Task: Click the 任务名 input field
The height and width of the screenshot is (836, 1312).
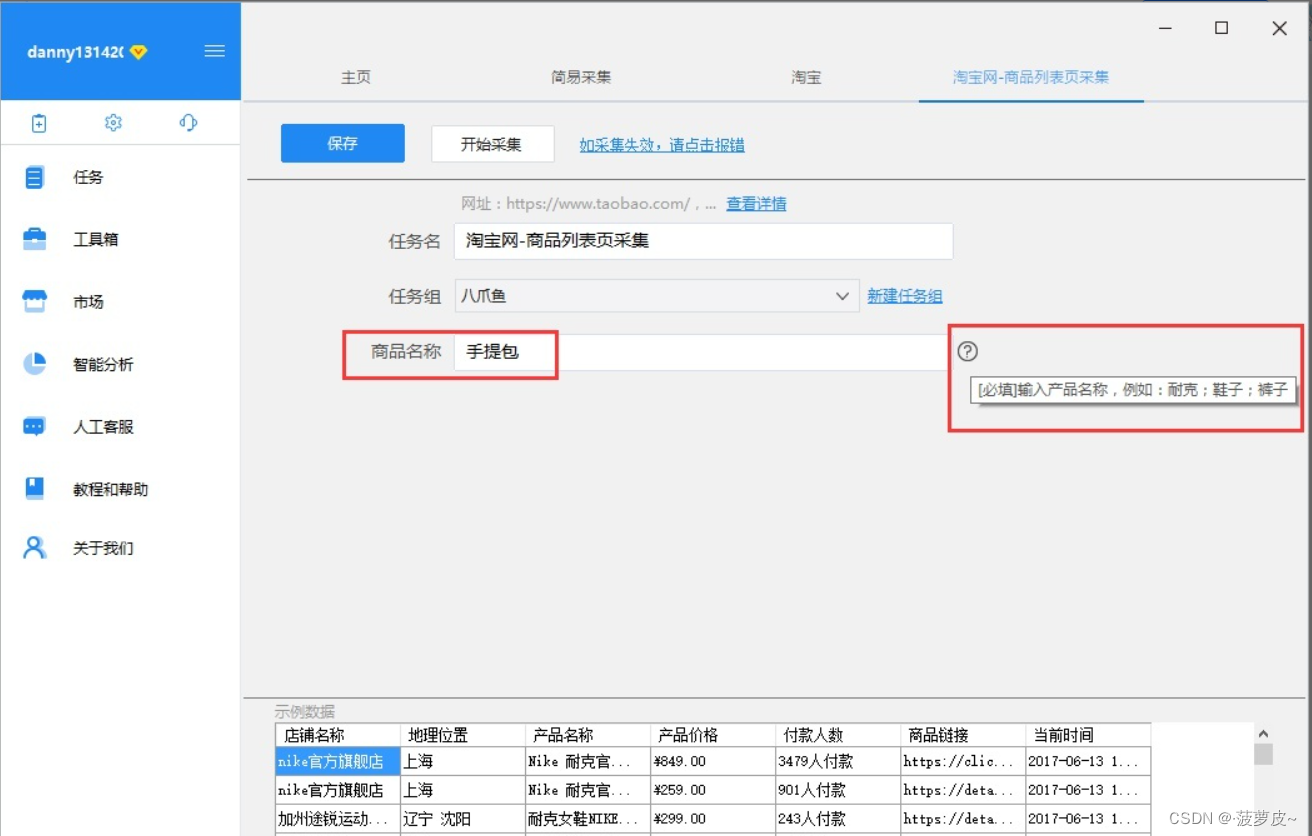Action: pyautogui.click(x=704, y=241)
